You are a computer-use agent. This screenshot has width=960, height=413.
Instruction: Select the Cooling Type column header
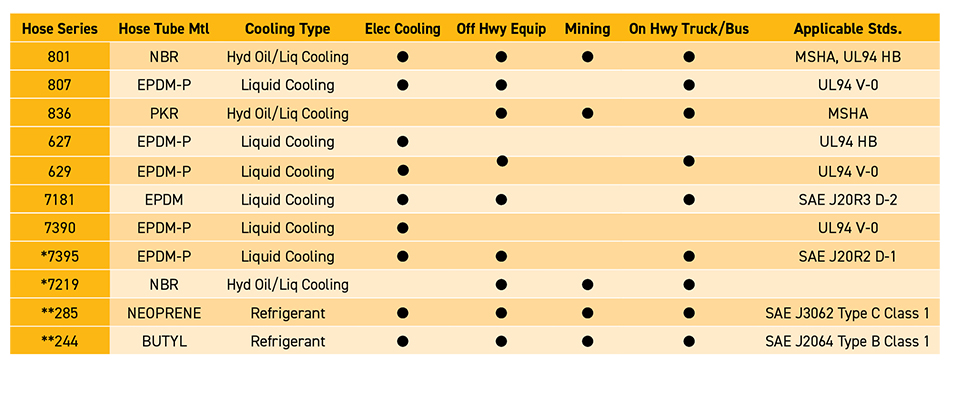pos(287,29)
